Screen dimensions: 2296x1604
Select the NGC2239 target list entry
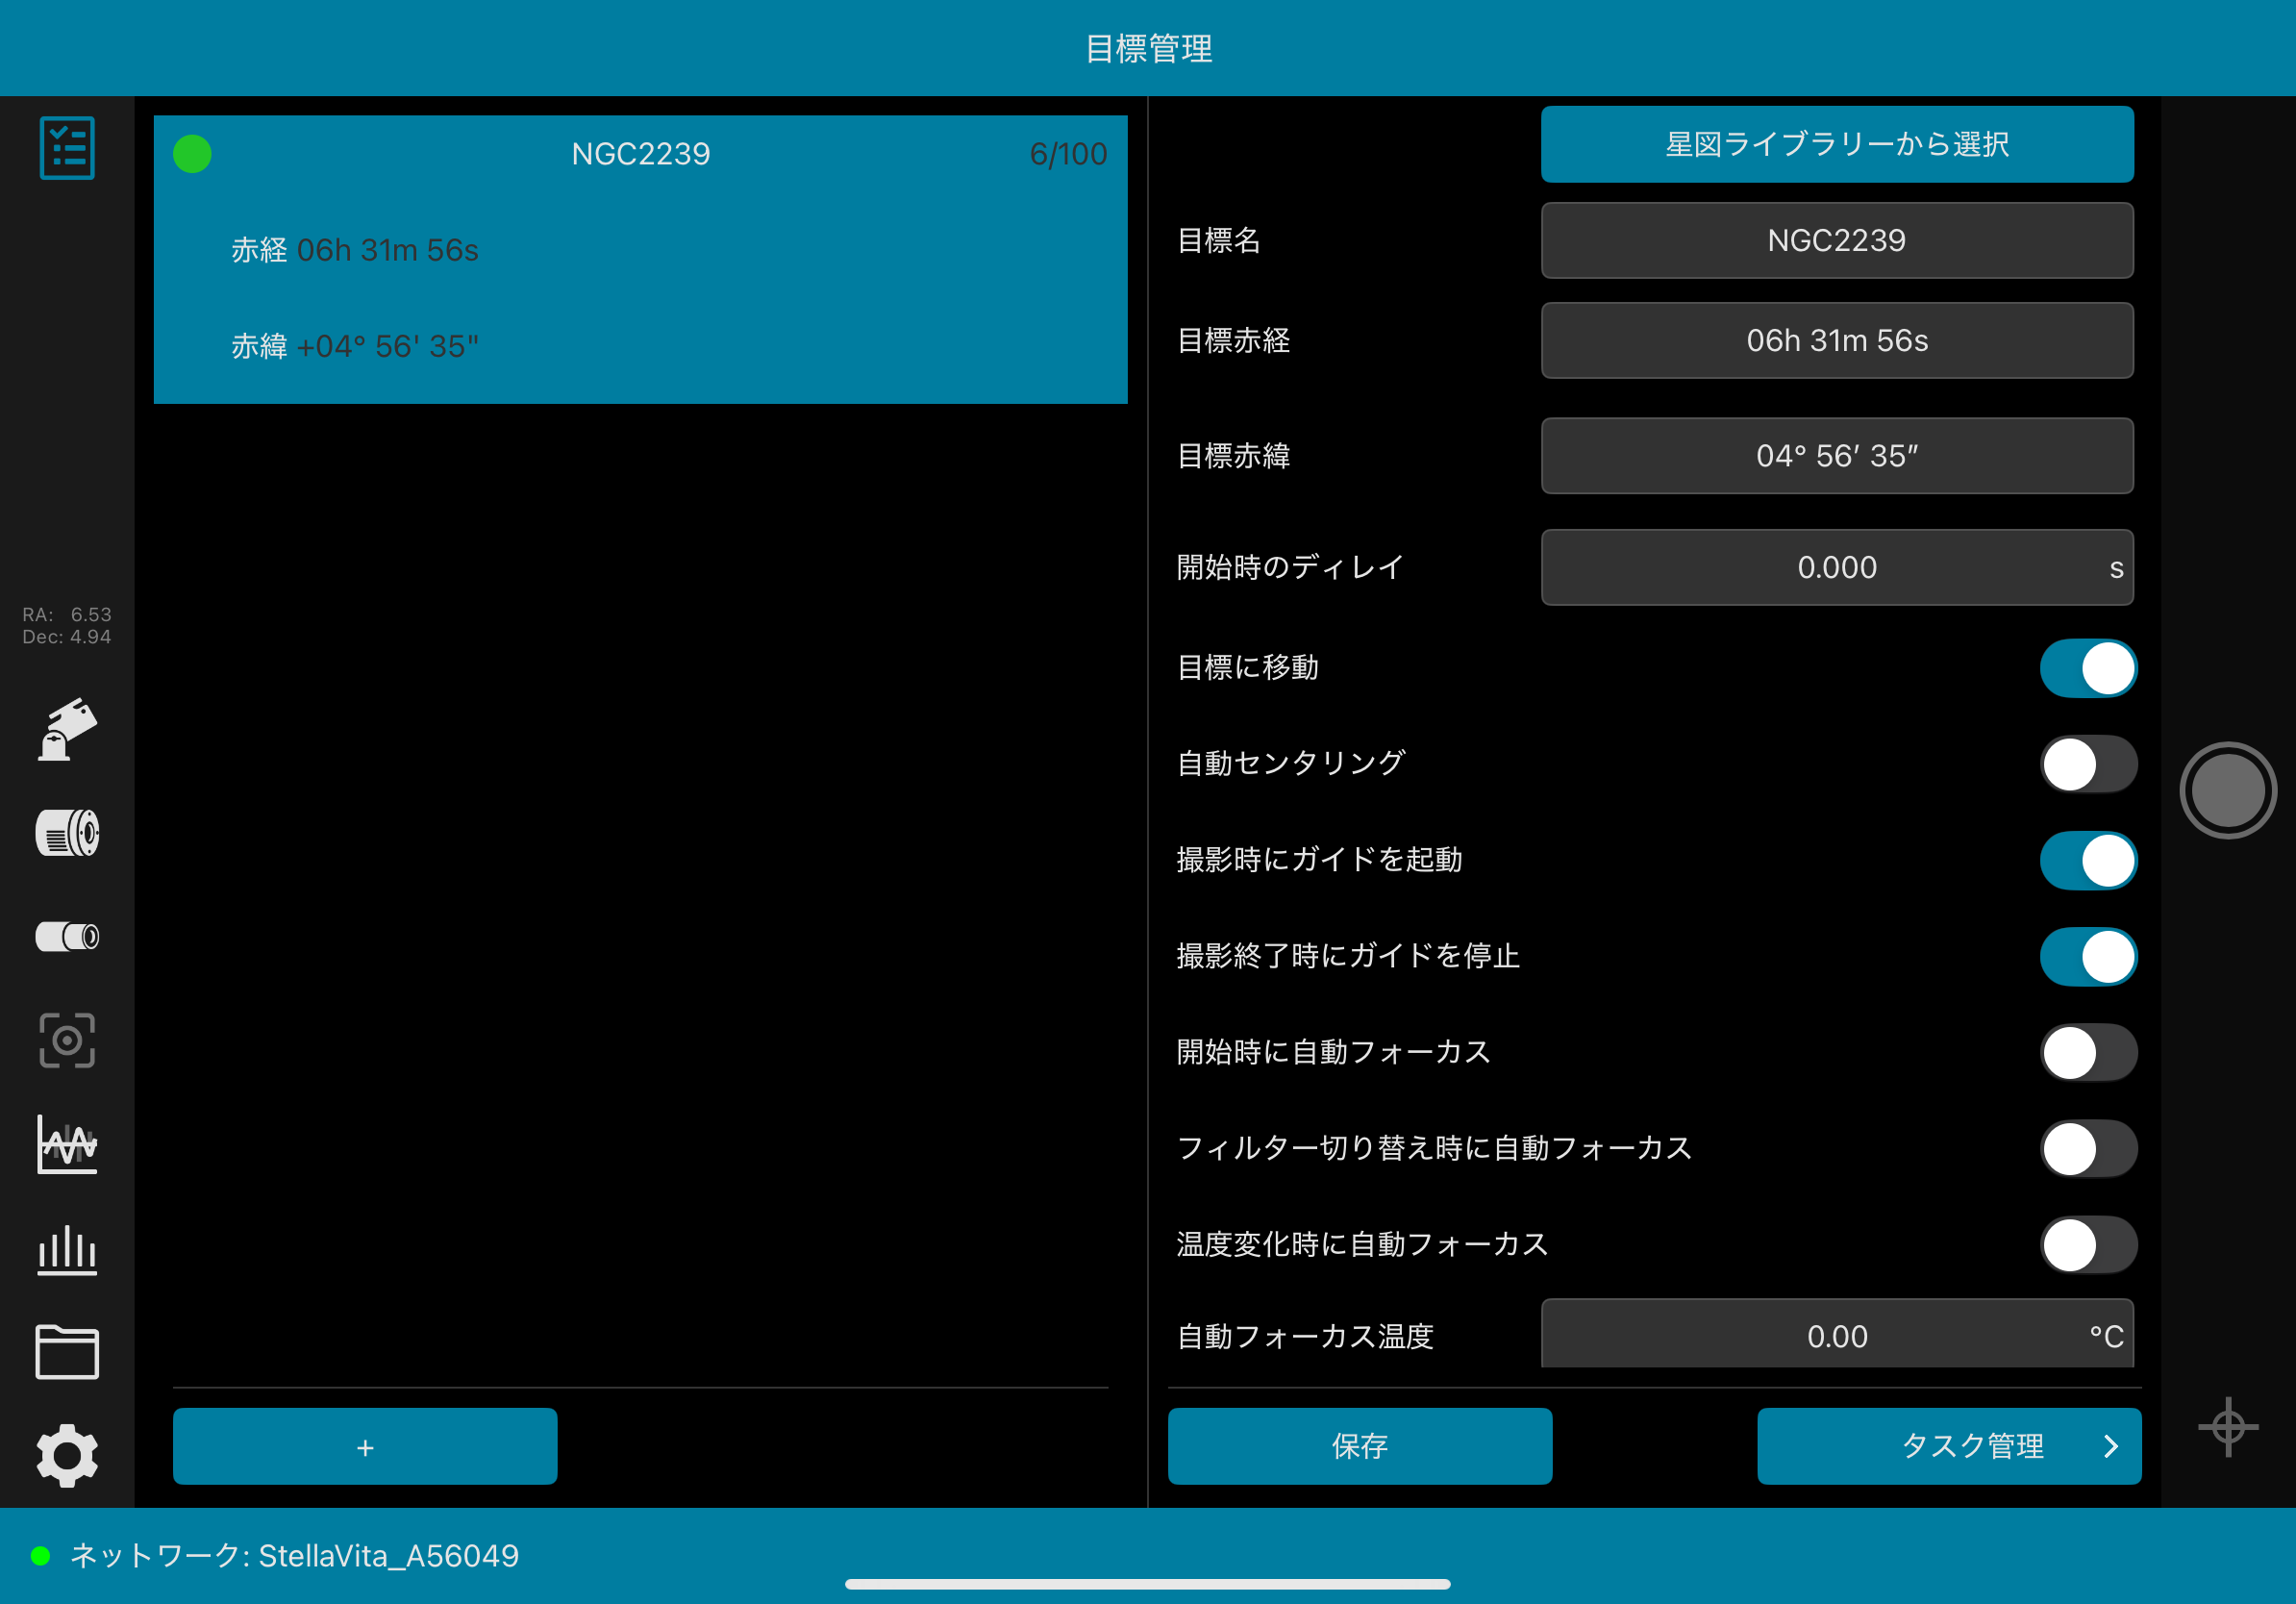640,259
